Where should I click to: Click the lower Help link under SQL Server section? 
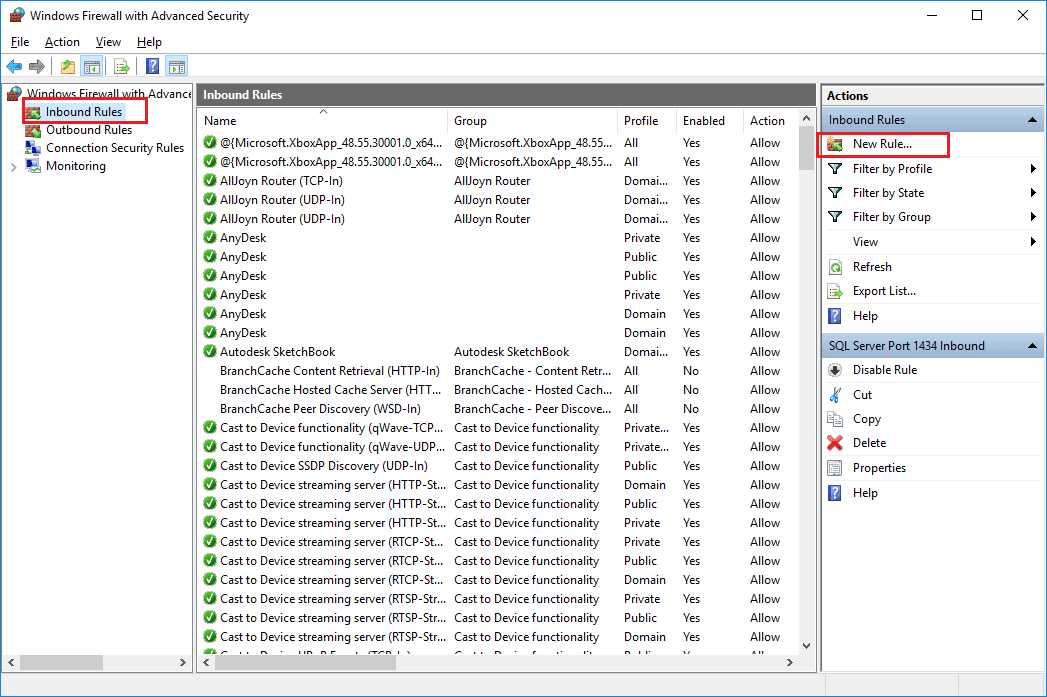(865, 493)
